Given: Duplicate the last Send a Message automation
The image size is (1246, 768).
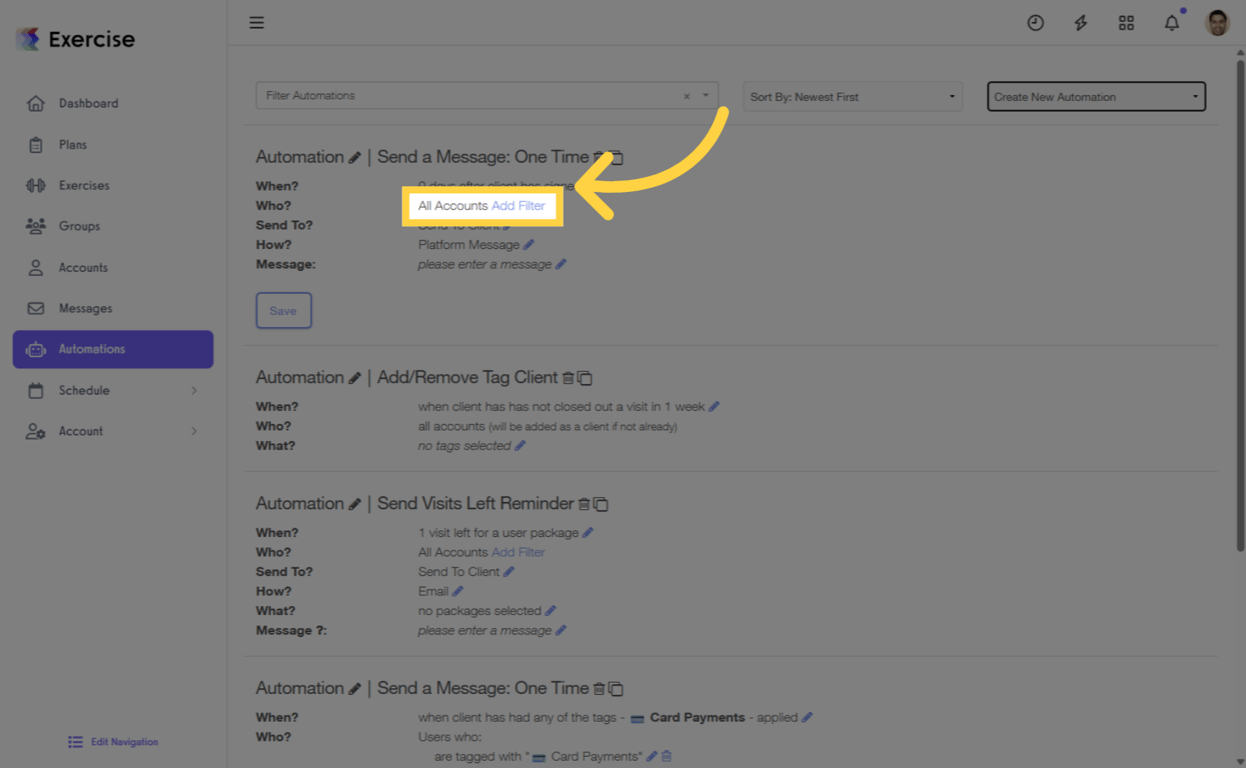Looking at the screenshot, I should 616,689.
